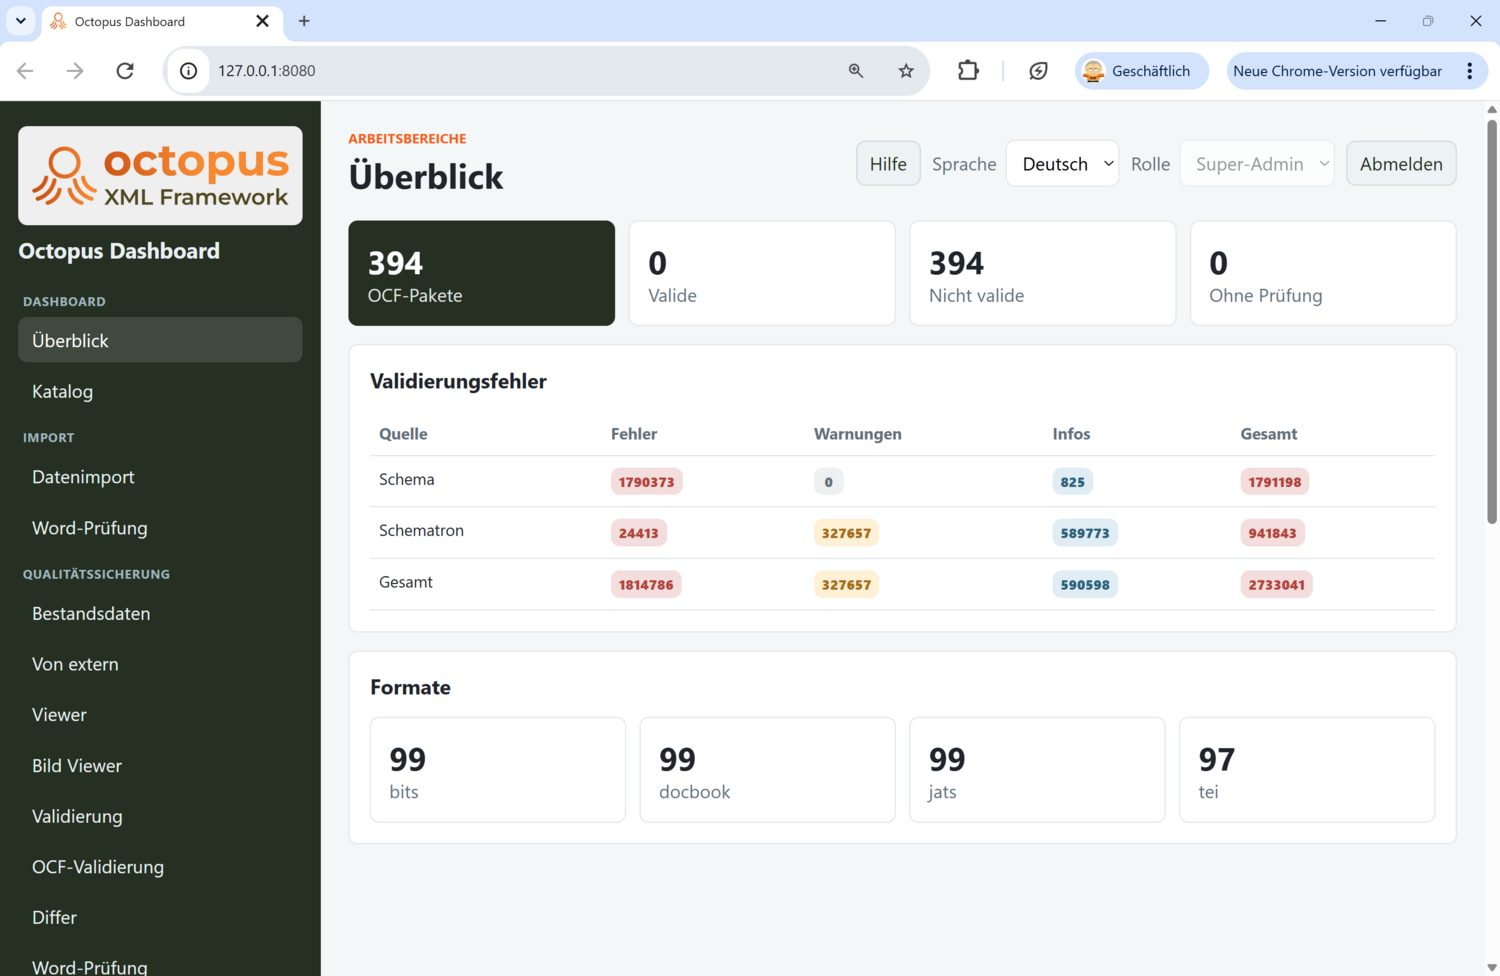This screenshot has width=1500, height=976.
Task: Open OCF-Validierung in the sidebar
Action: pyautogui.click(x=160, y=867)
